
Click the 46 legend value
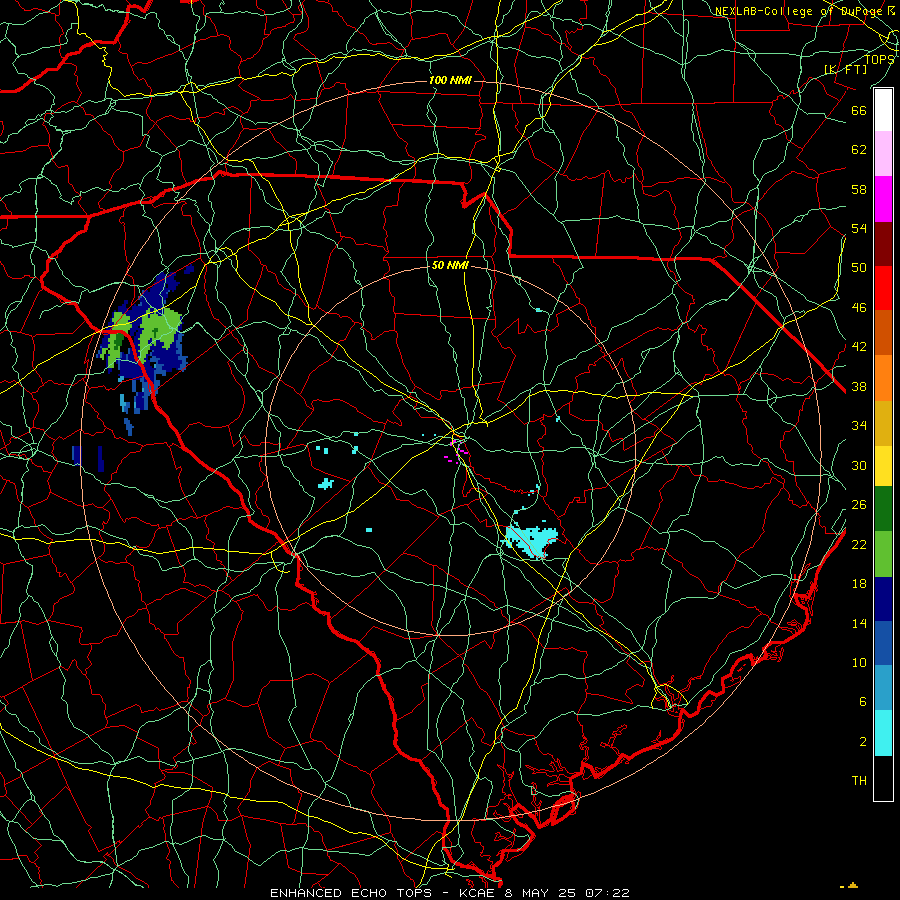coord(859,308)
